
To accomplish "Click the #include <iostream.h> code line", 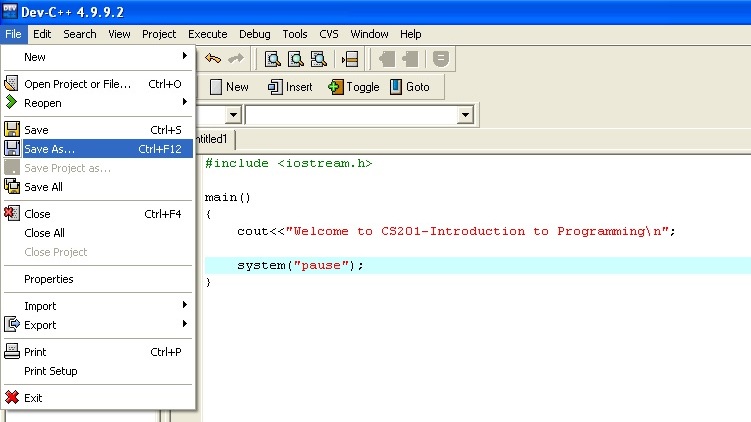I will [x=288, y=163].
